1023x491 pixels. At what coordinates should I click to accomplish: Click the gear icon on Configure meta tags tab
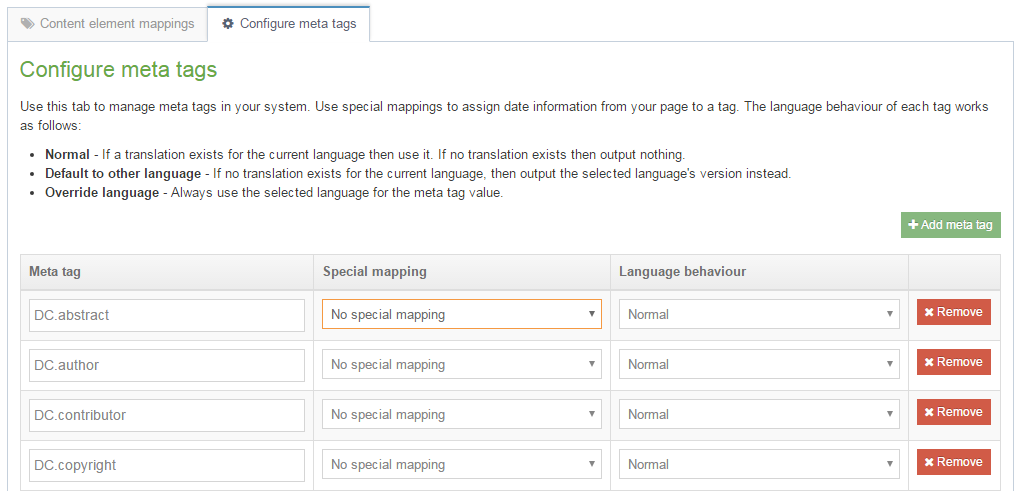228,24
